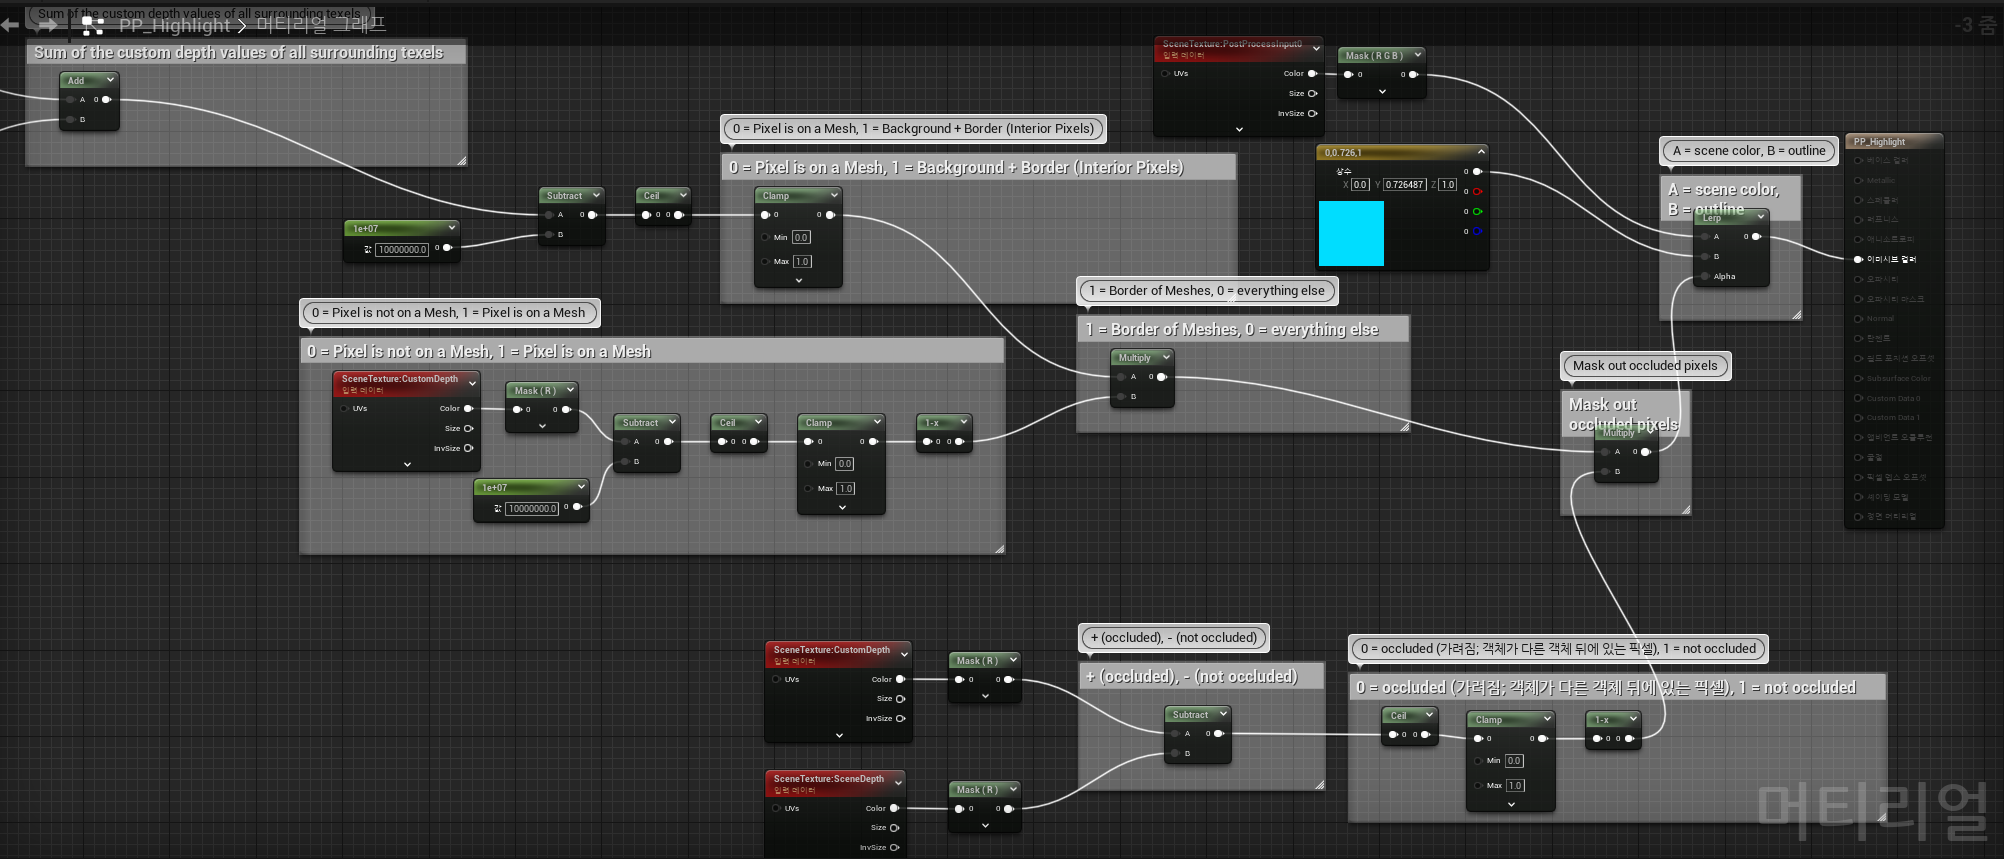The image size is (2004, 859).
Task: Click the UVs input pin of SceneTexture:PostProcessInput0
Action: (x=1166, y=73)
